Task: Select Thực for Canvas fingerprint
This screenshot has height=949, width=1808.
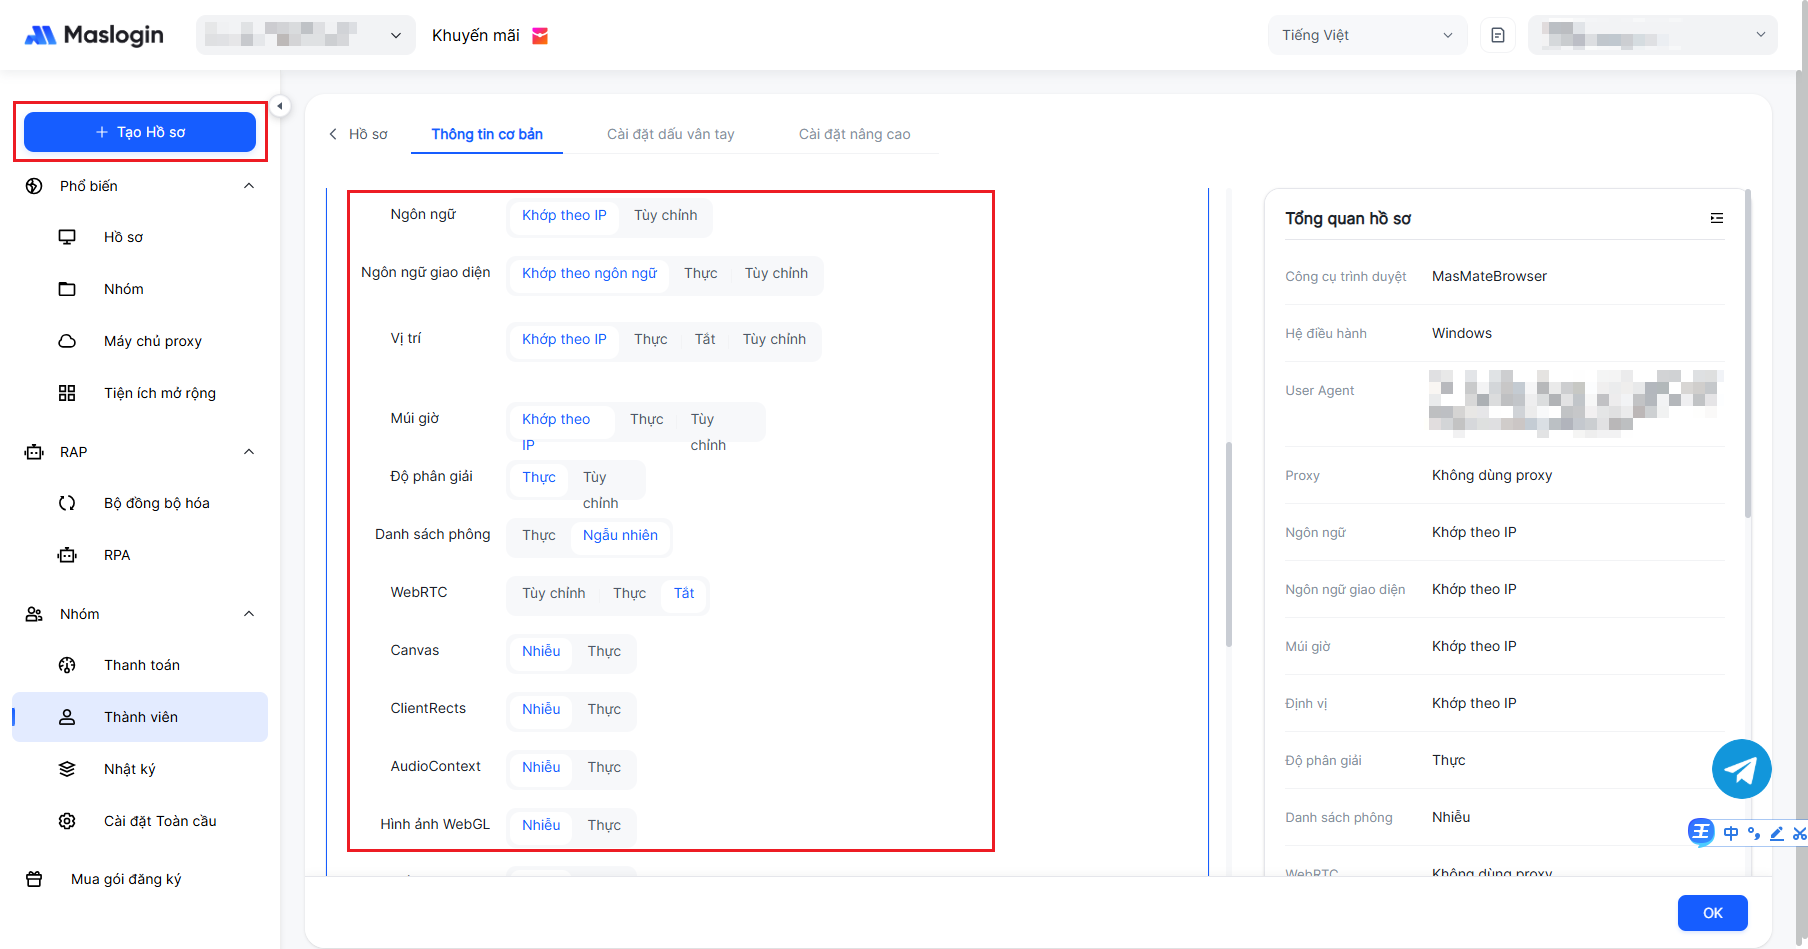Action: 604,651
